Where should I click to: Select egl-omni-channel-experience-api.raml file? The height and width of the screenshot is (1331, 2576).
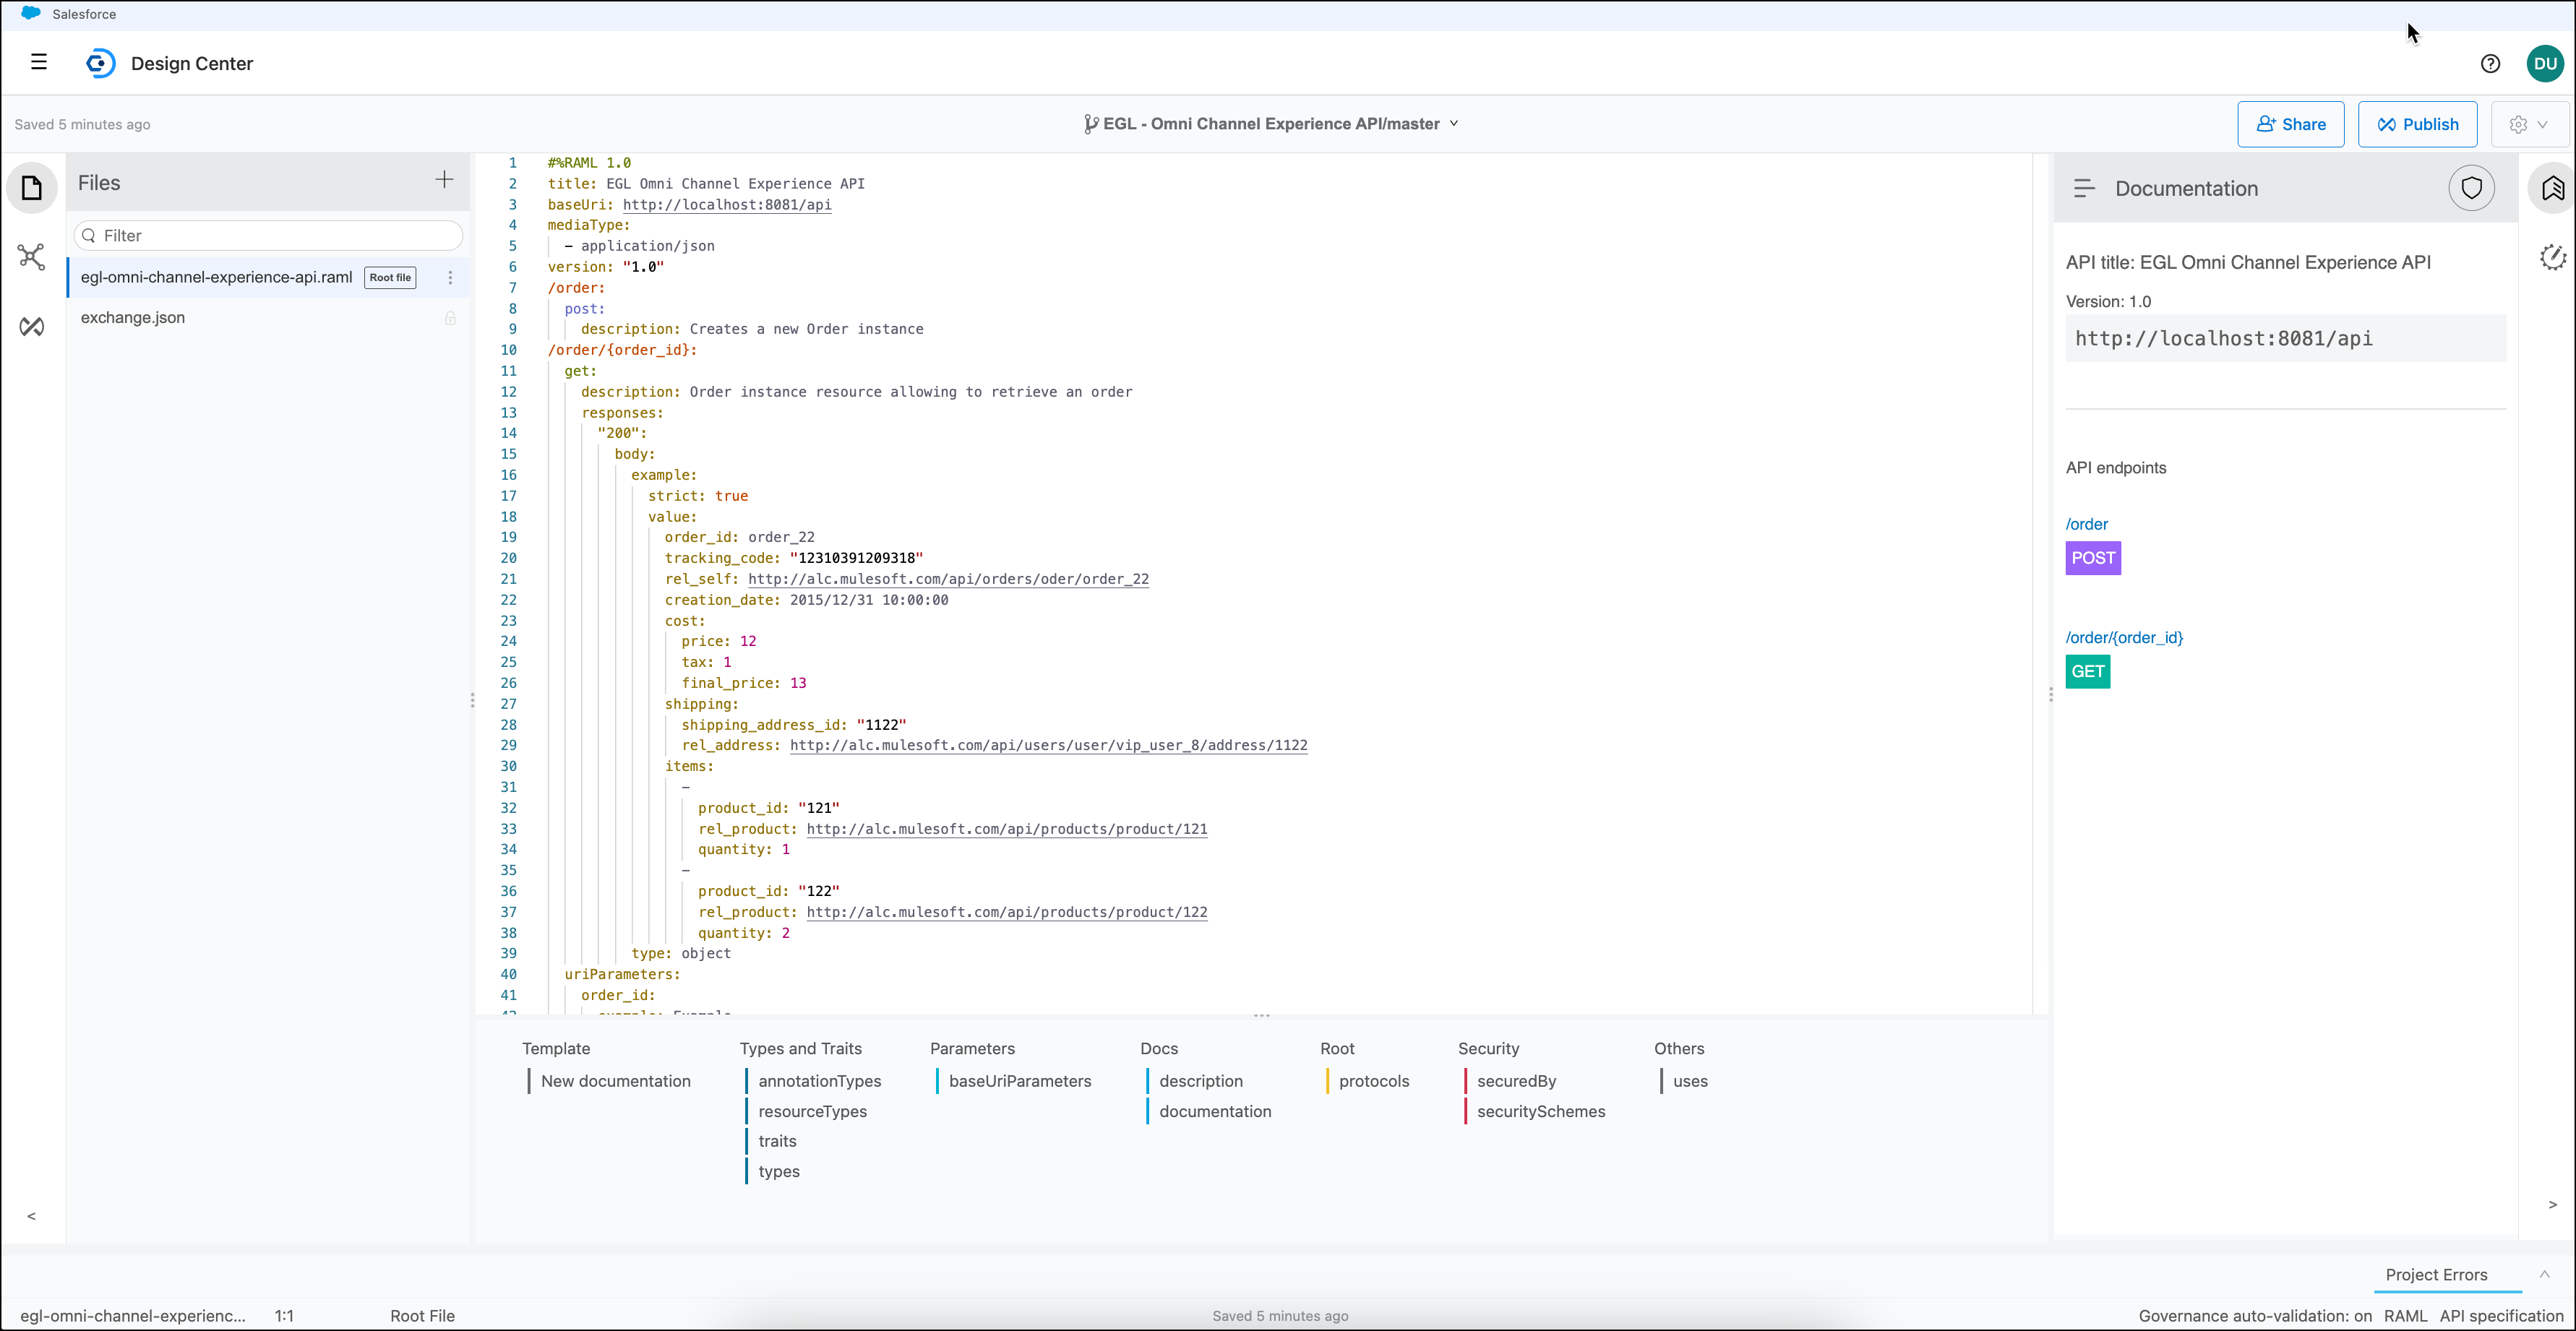[x=268, y=278]
